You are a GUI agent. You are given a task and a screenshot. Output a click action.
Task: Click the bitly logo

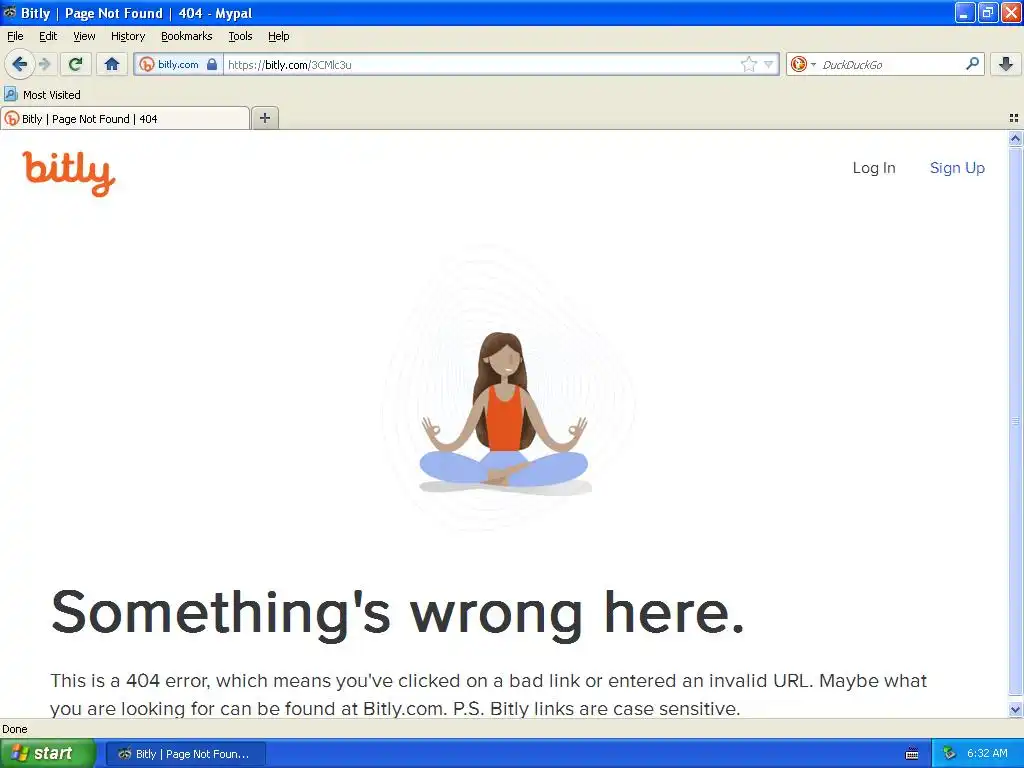point(69,173)
